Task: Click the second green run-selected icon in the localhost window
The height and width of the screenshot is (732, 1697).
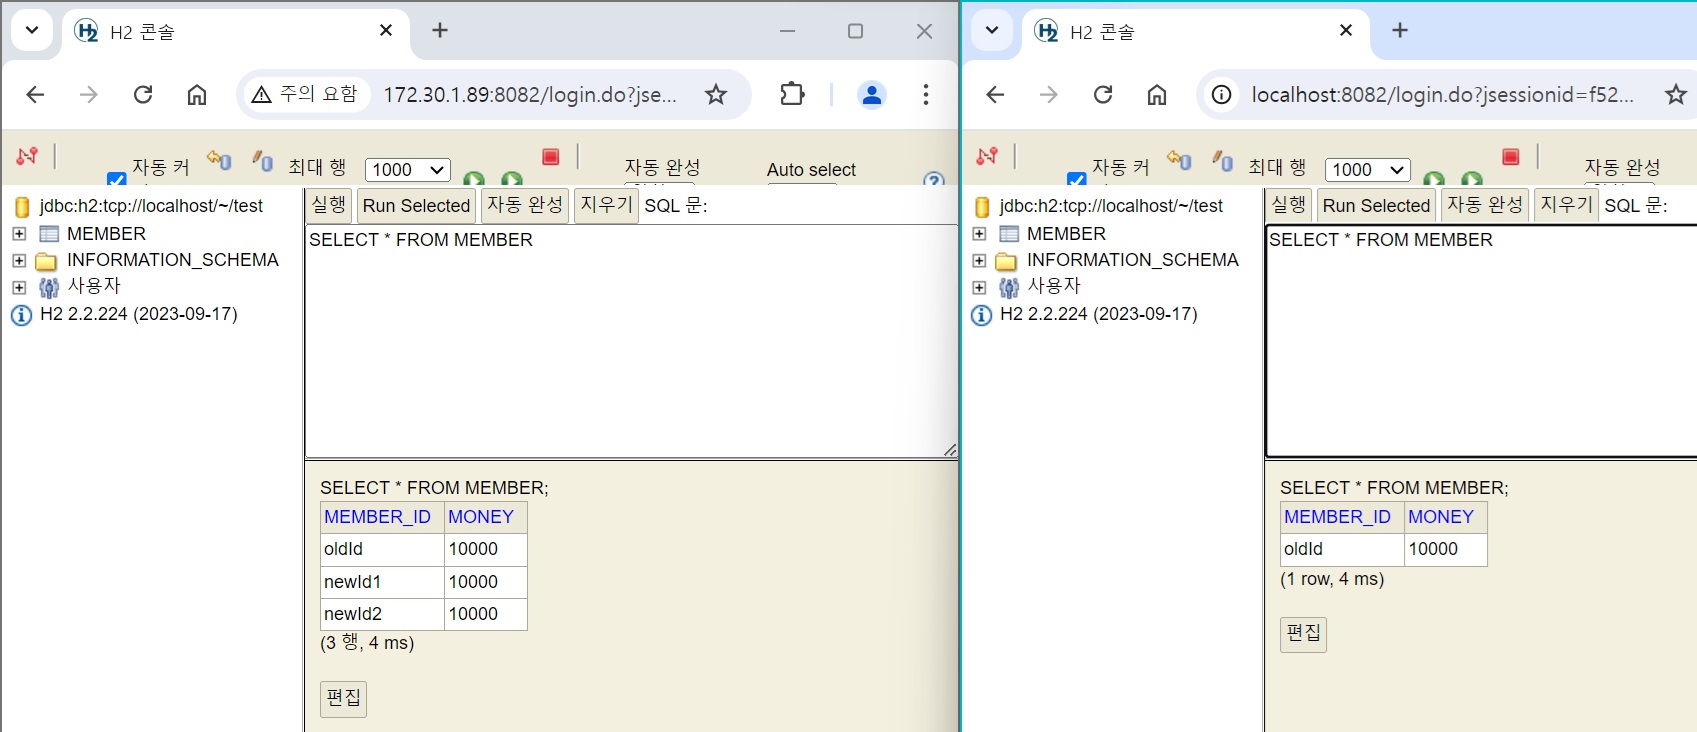Action: click(x=1472, y=179)
